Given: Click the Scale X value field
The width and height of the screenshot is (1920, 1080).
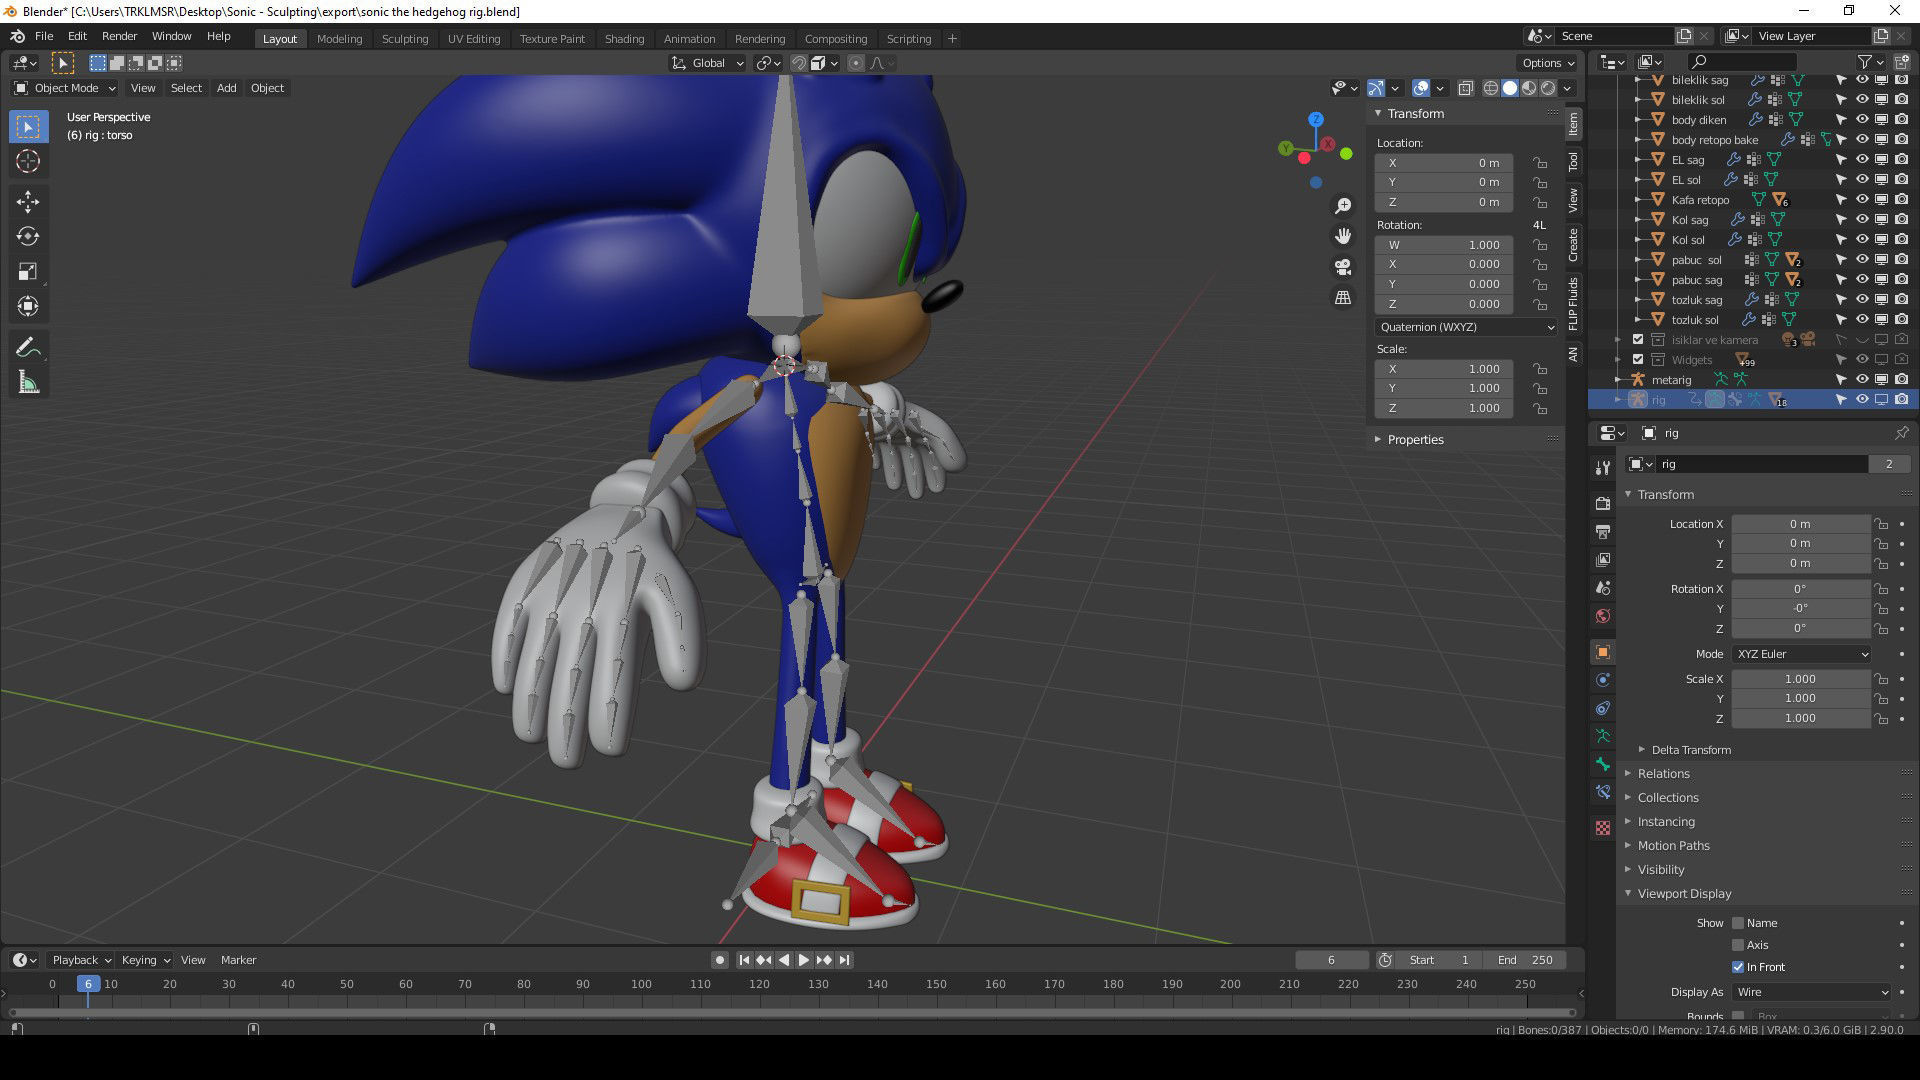Looking at the screenshot, I should 1799,679.
